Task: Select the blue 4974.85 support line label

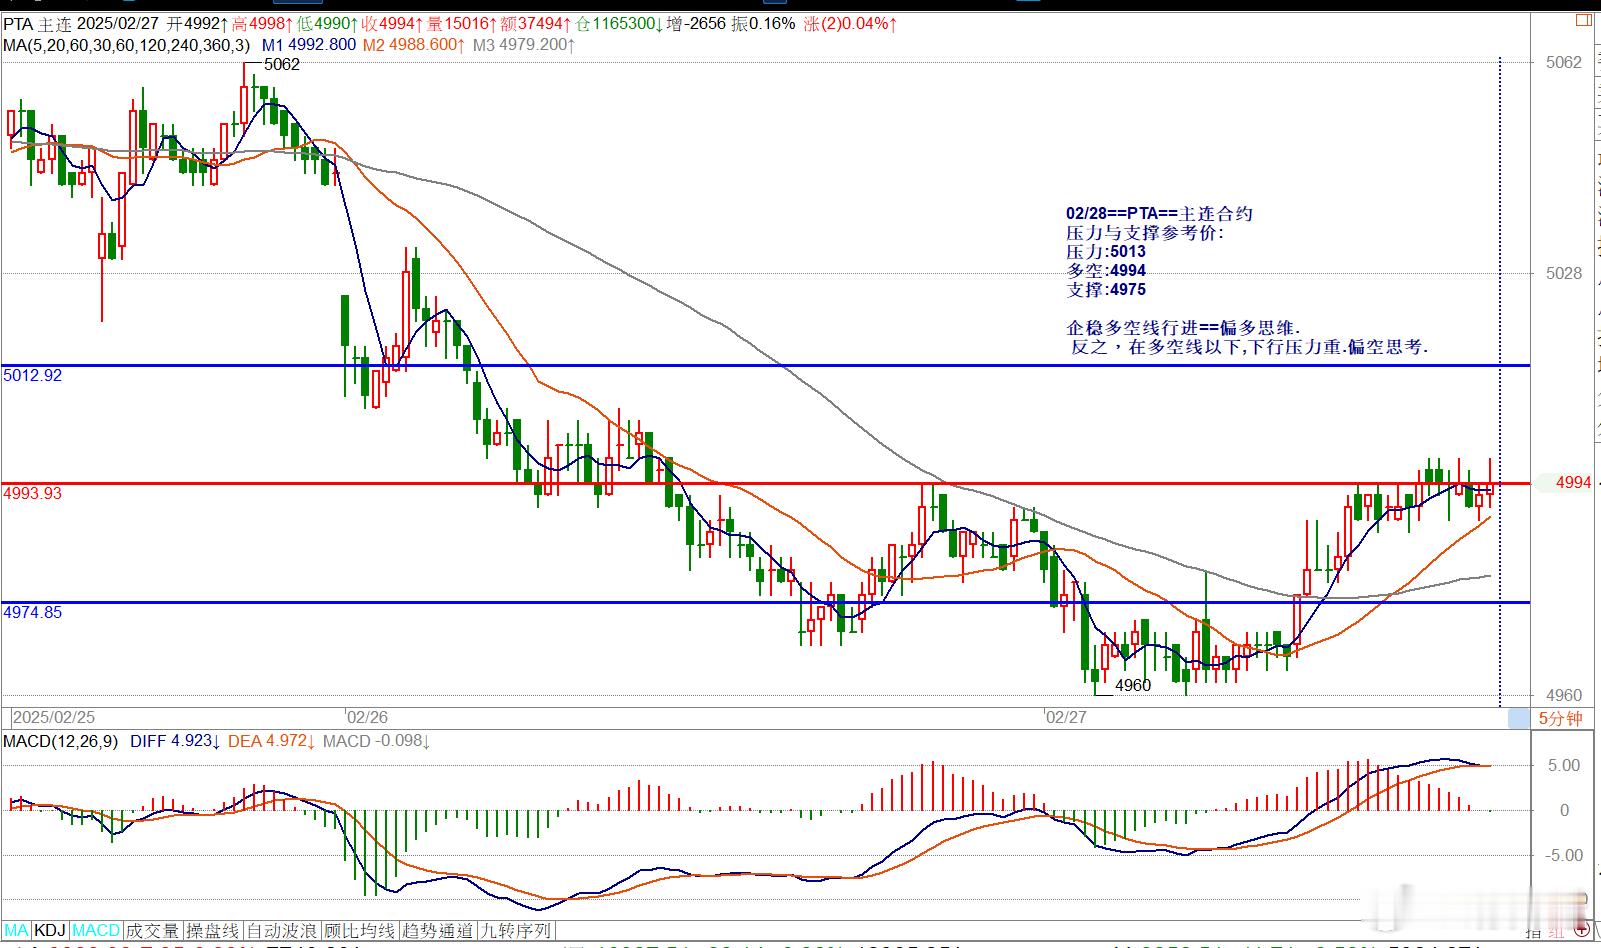Action: point(33,612)
